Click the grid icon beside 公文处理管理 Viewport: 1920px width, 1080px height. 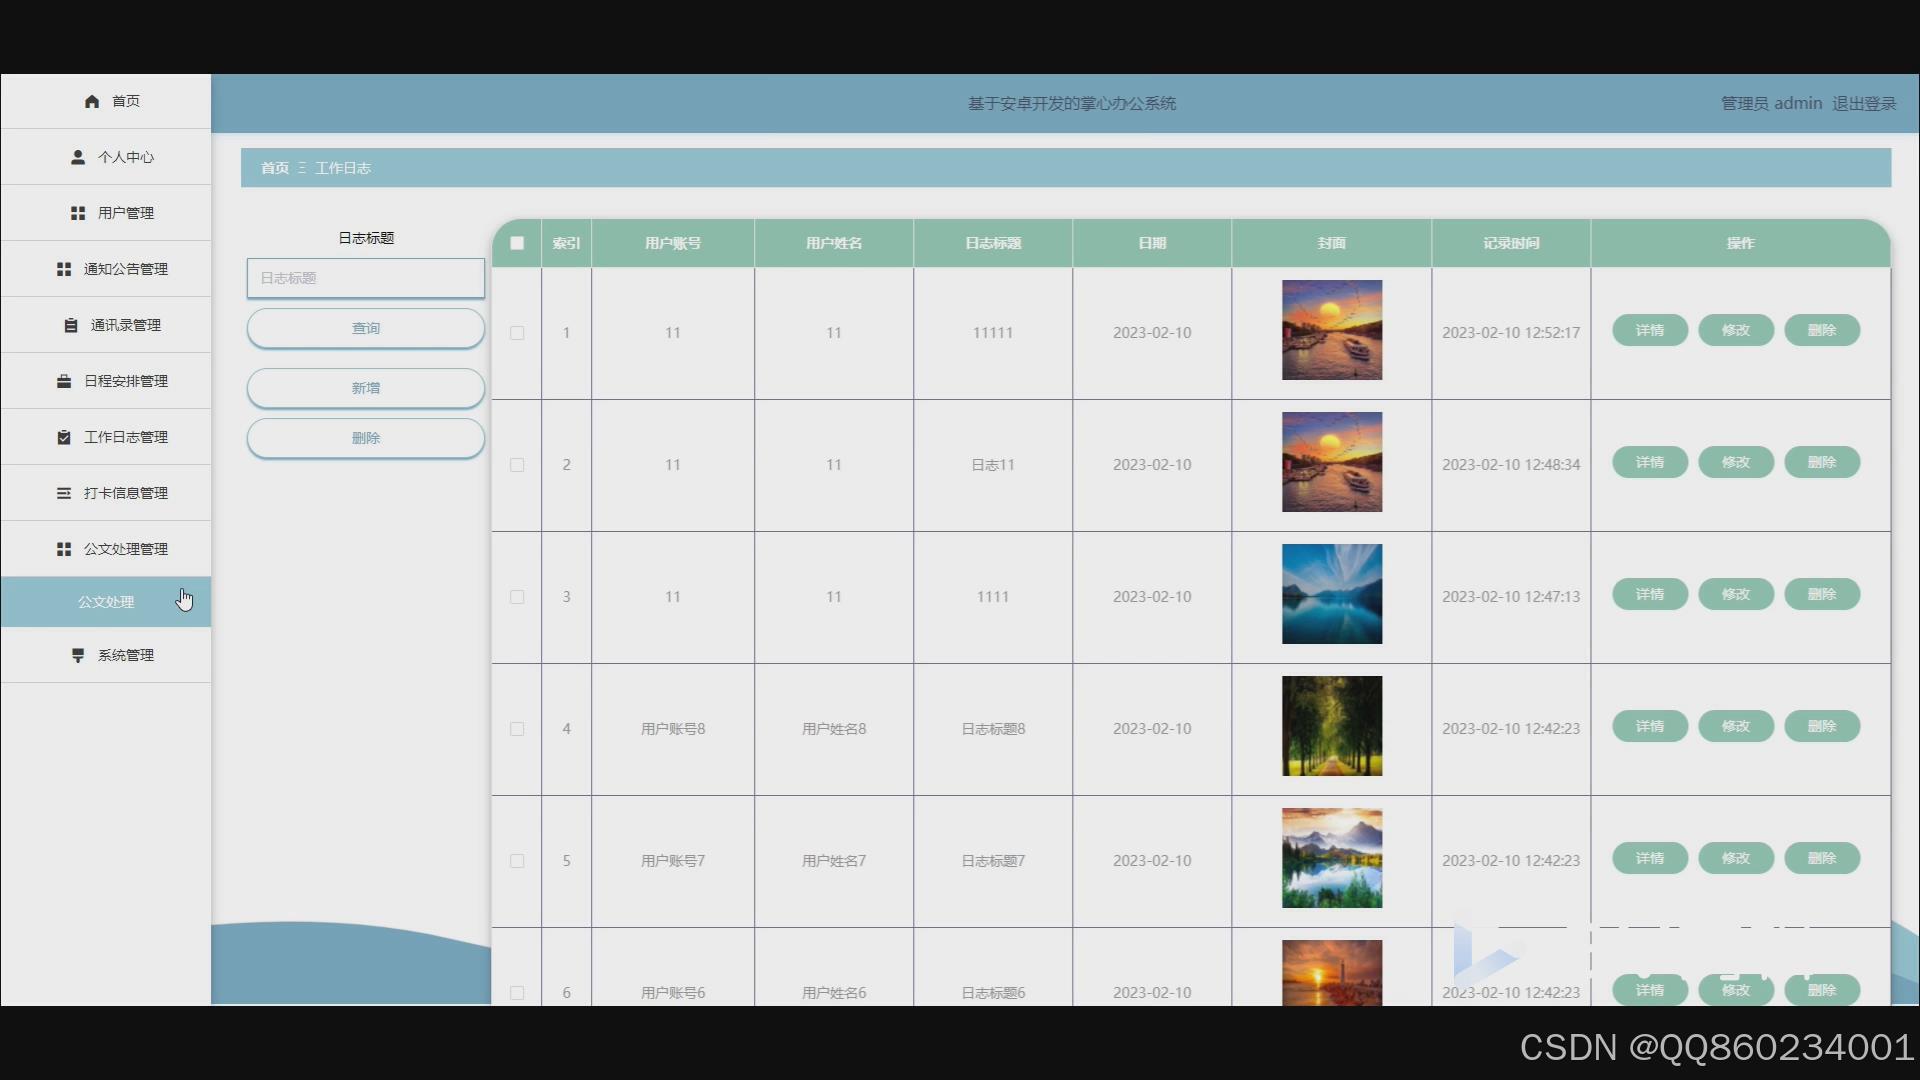(64, 549)
